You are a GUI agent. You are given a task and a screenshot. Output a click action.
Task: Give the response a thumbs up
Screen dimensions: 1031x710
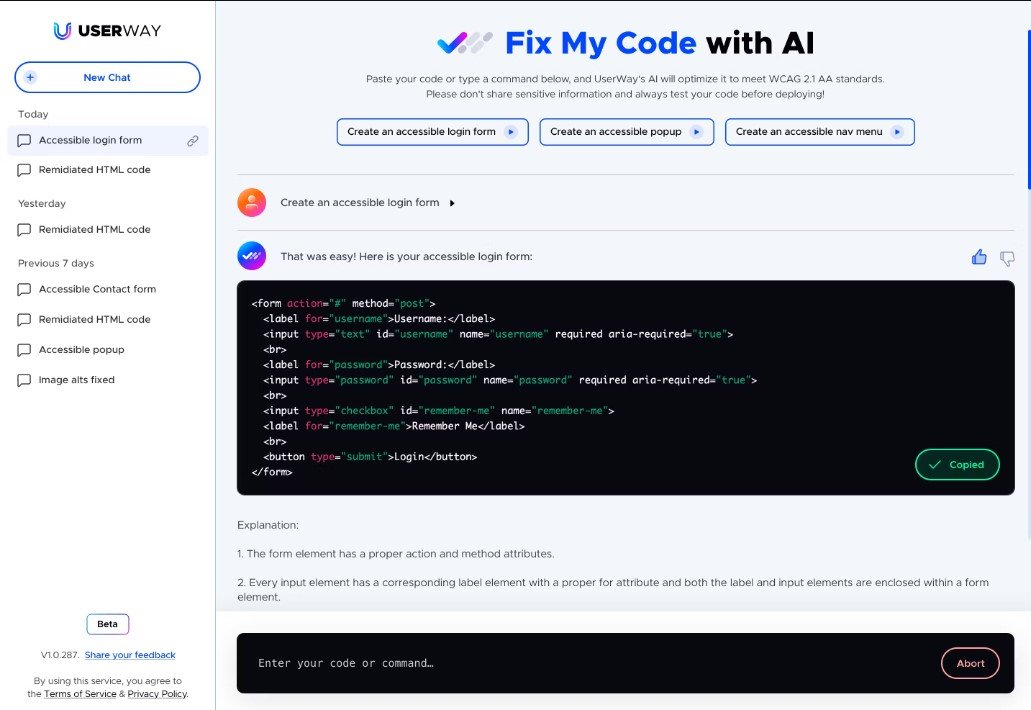coord(979,257)
